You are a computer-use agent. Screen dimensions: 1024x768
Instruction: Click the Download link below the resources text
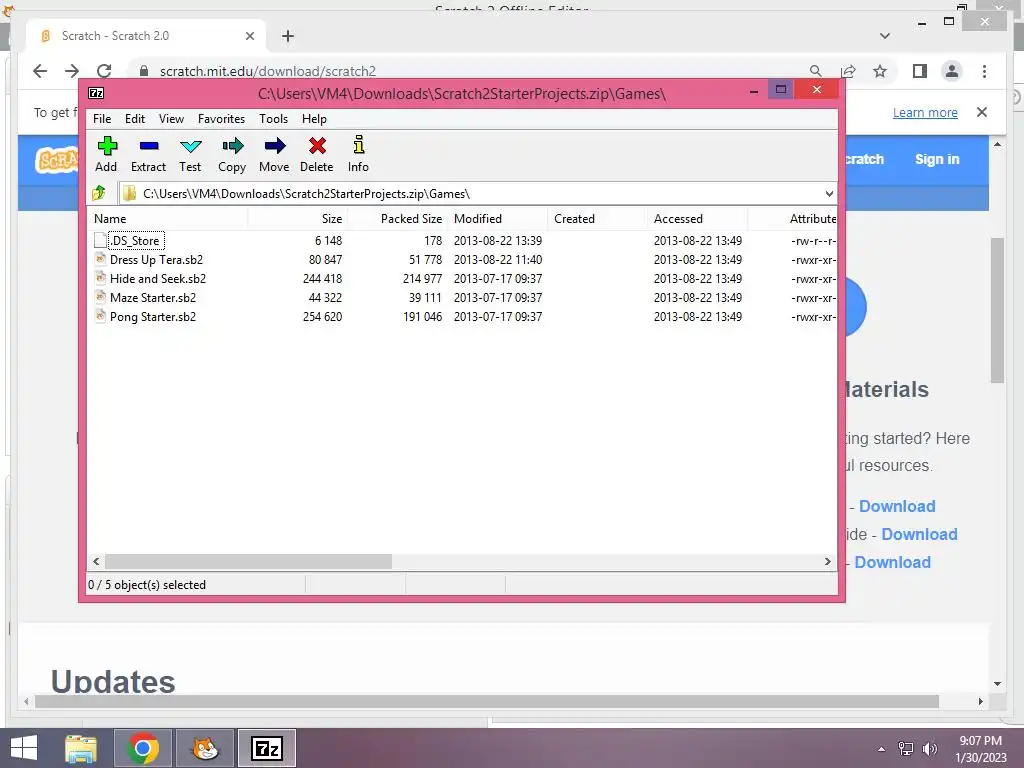tap(897, 506)
